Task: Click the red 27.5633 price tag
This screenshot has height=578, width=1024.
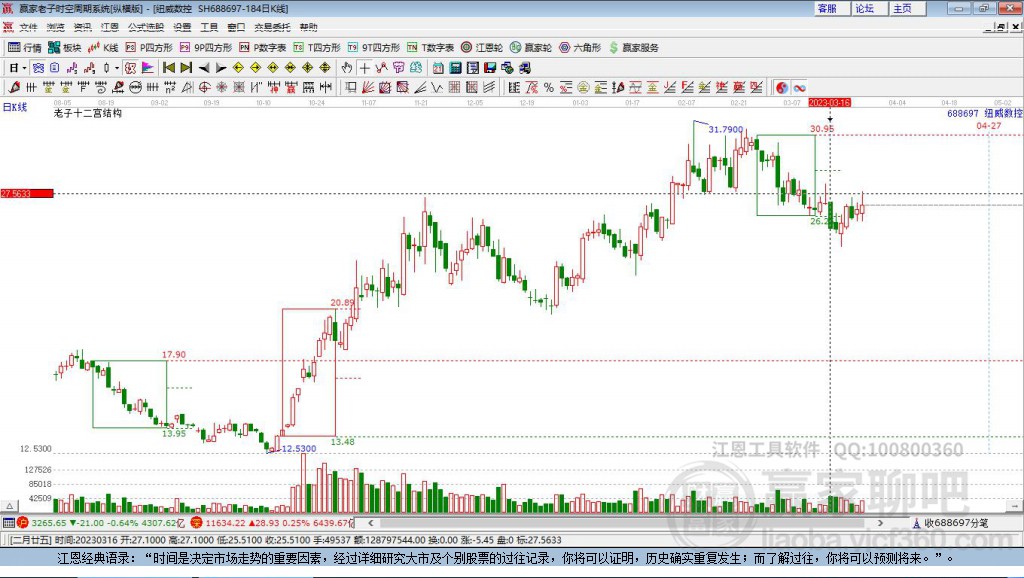Action: coord(27,193)
